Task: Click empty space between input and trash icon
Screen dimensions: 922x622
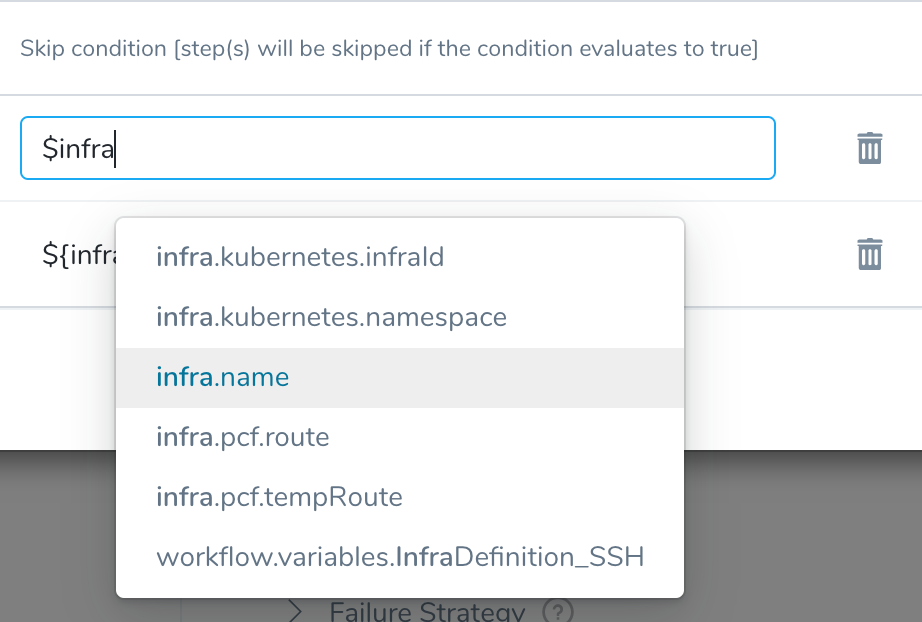Action: 816,148
